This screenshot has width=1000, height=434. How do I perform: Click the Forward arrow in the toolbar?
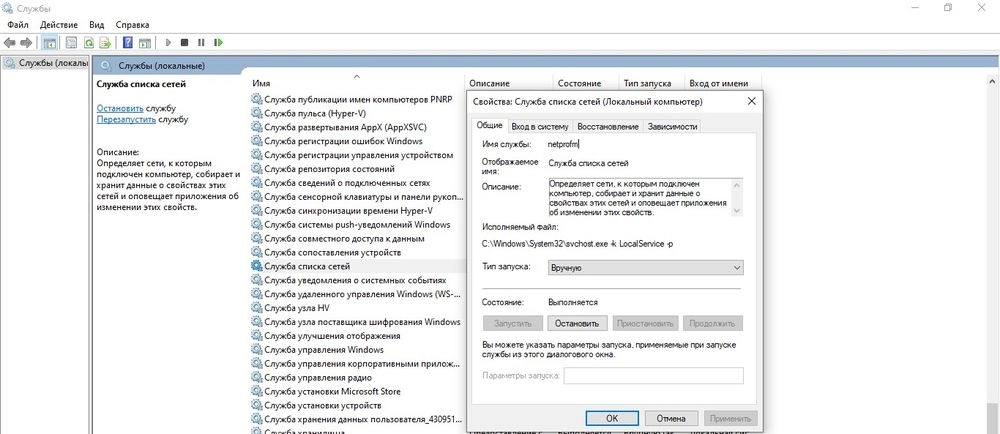[25, 43]
